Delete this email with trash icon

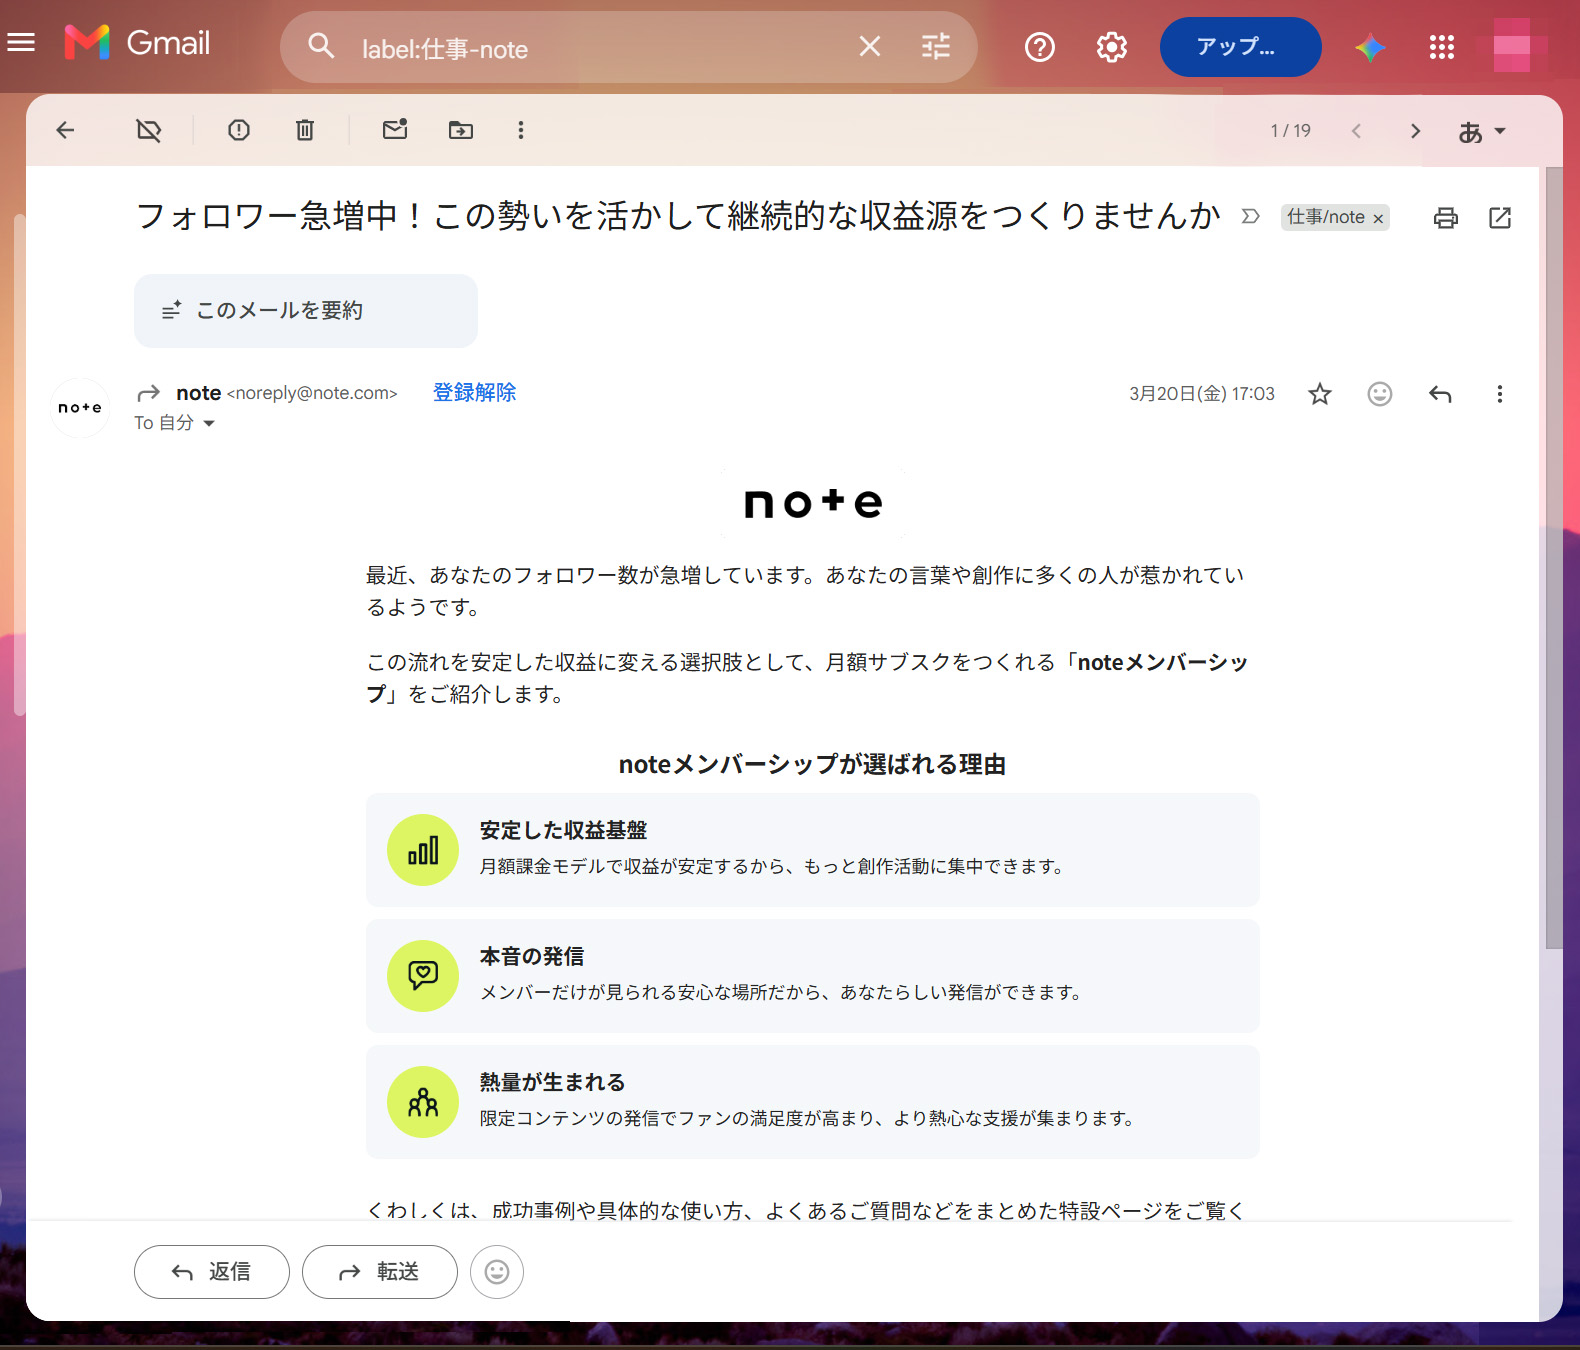[x=305, y=130]
